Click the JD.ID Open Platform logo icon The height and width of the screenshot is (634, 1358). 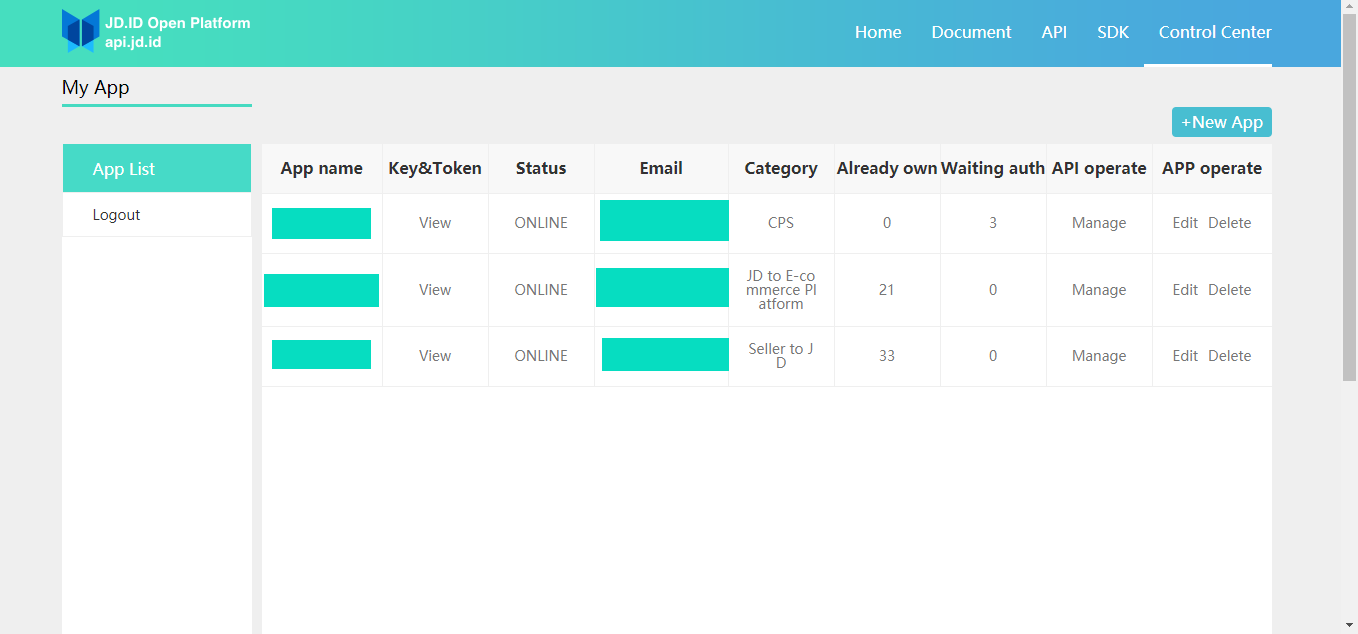click(81, 31)
